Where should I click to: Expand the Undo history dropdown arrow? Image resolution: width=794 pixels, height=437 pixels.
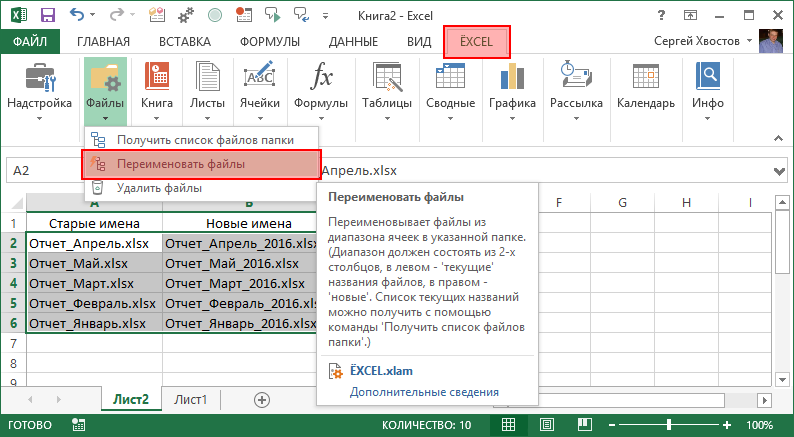pos(93,16)
